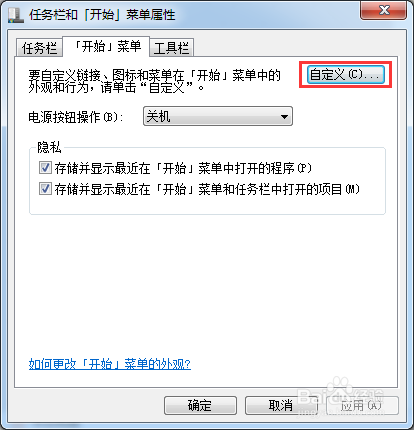Image resolution: width=414 pixels, height=430 pixels.
Task: Click the 电源按钮操作(B) label
Action: coord(76,117)
